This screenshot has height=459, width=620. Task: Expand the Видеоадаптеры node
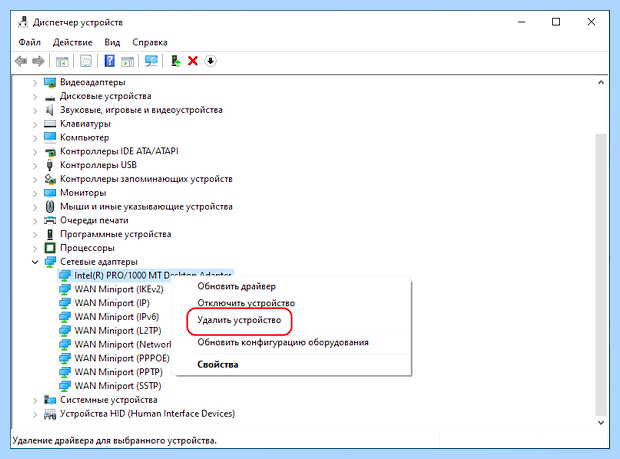click(x=35, y=83)
